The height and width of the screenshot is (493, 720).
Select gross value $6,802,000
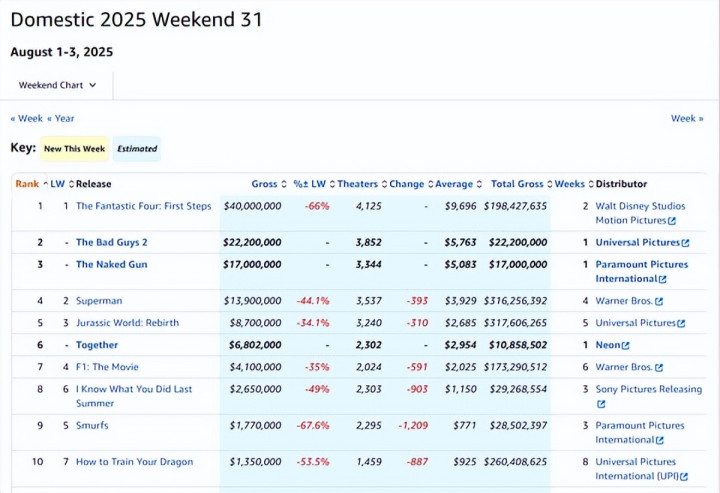click(x=255, y=345)
